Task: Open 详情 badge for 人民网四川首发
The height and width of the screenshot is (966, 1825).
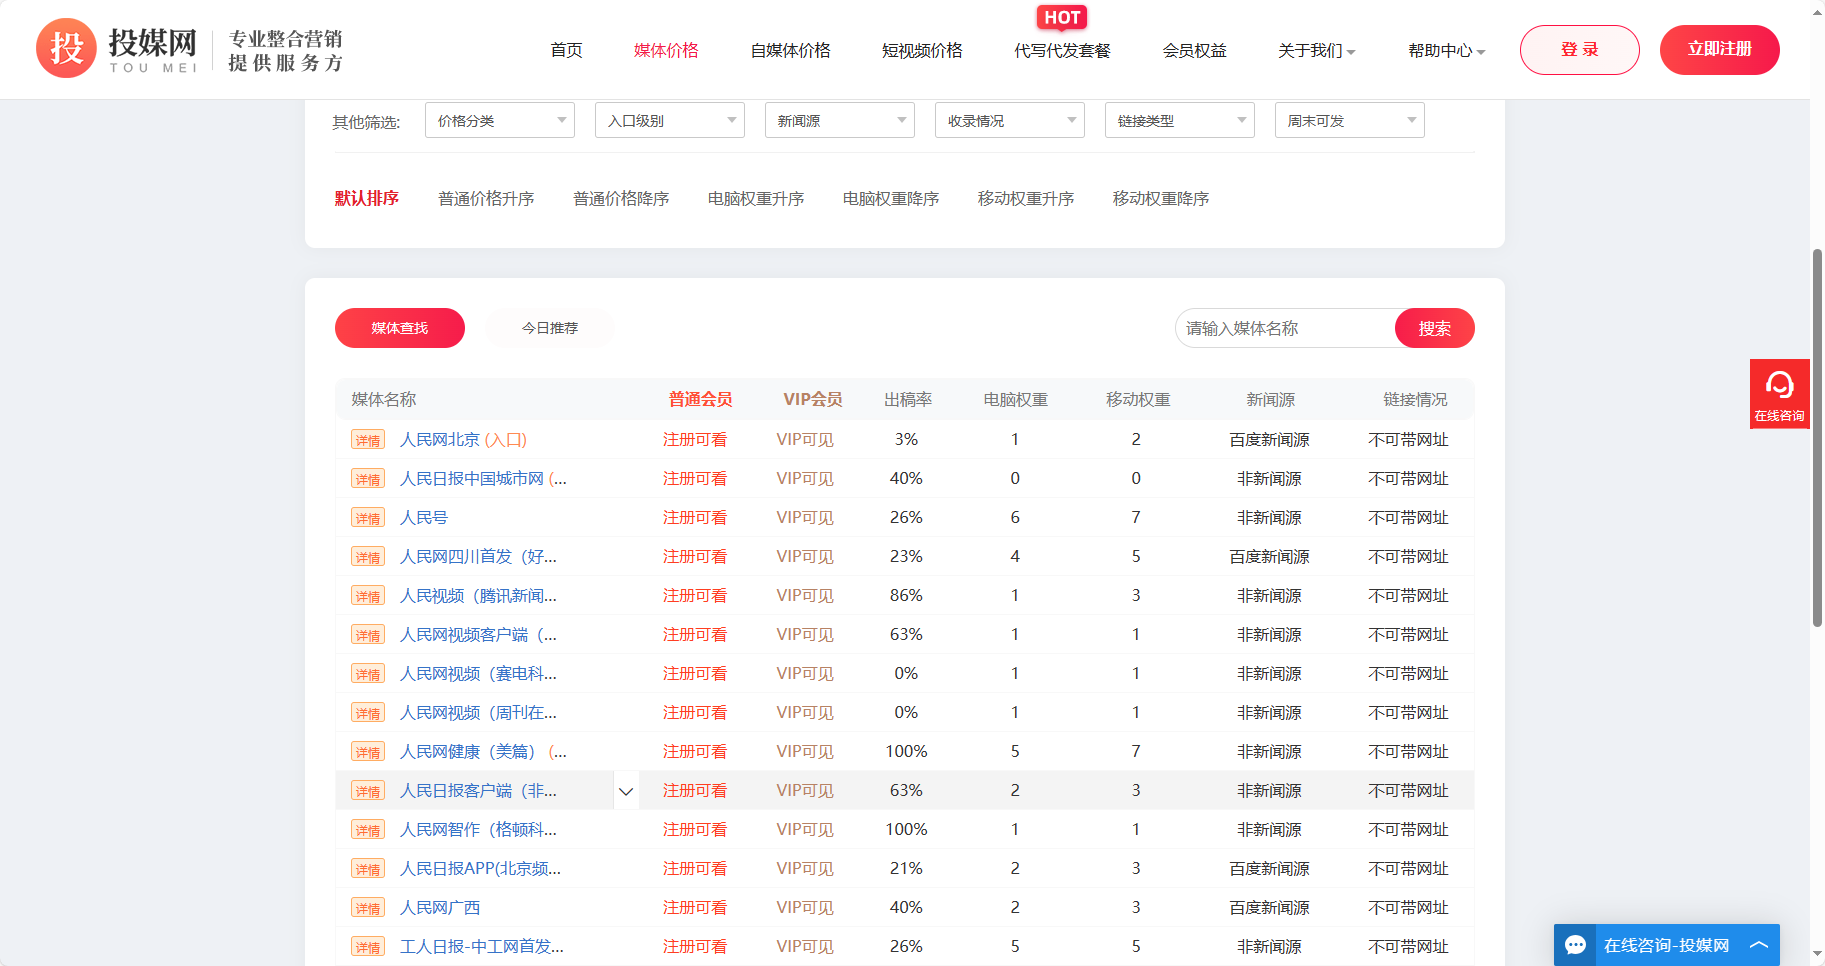Action: pos(368,557)
